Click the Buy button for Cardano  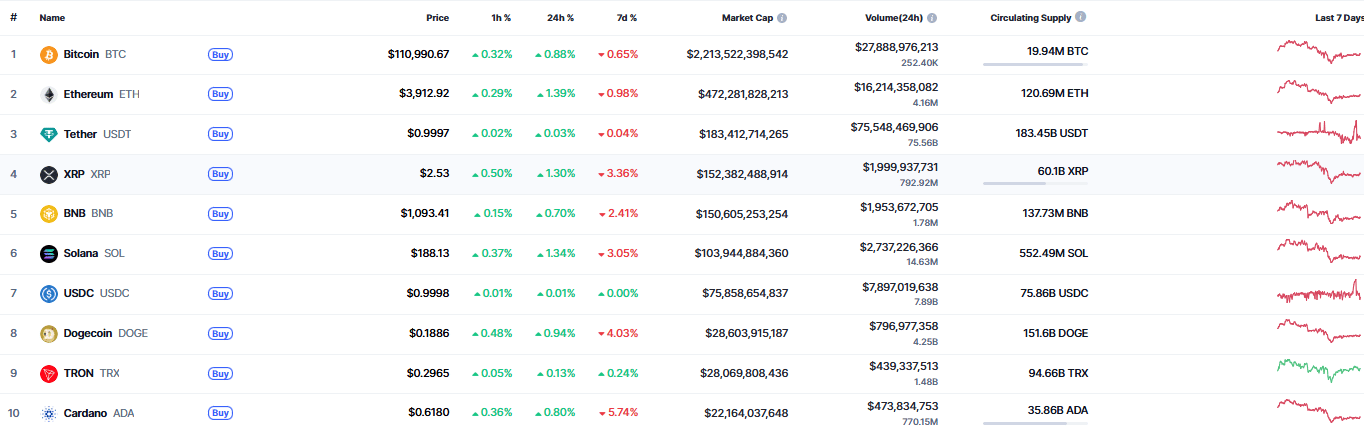click(221, 413)
